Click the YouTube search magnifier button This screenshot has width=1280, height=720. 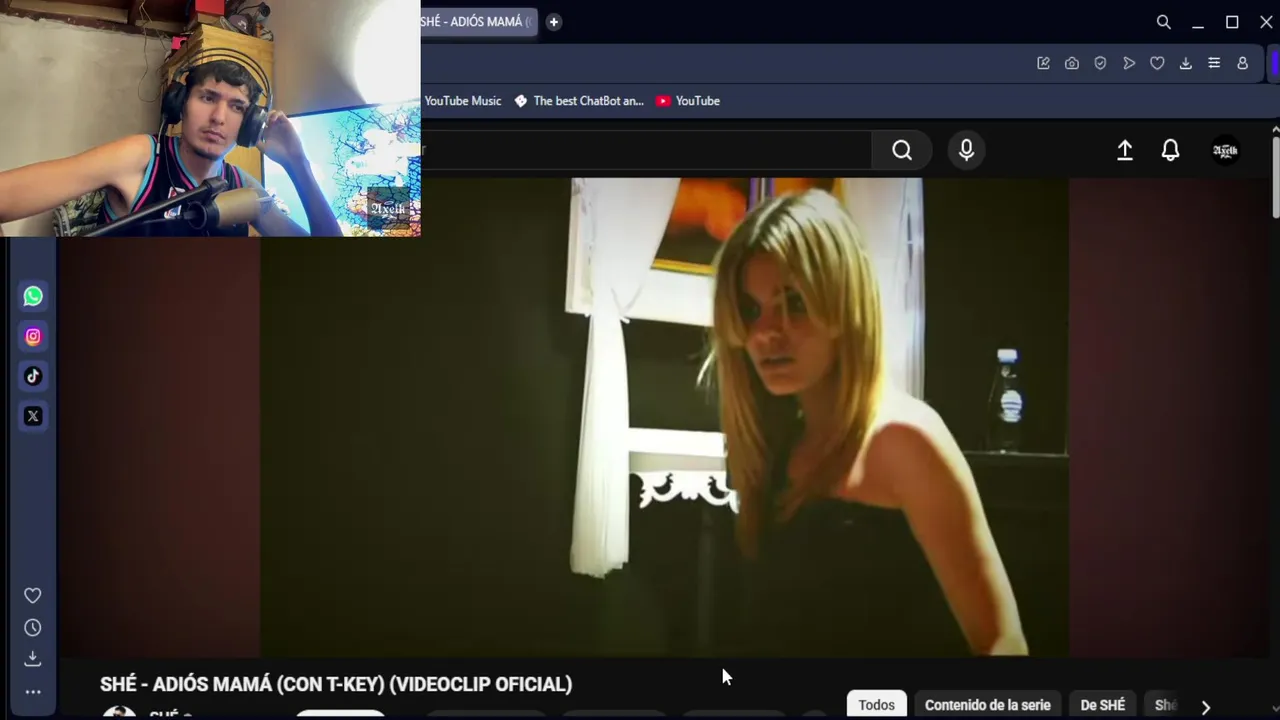tap(902, 150)
